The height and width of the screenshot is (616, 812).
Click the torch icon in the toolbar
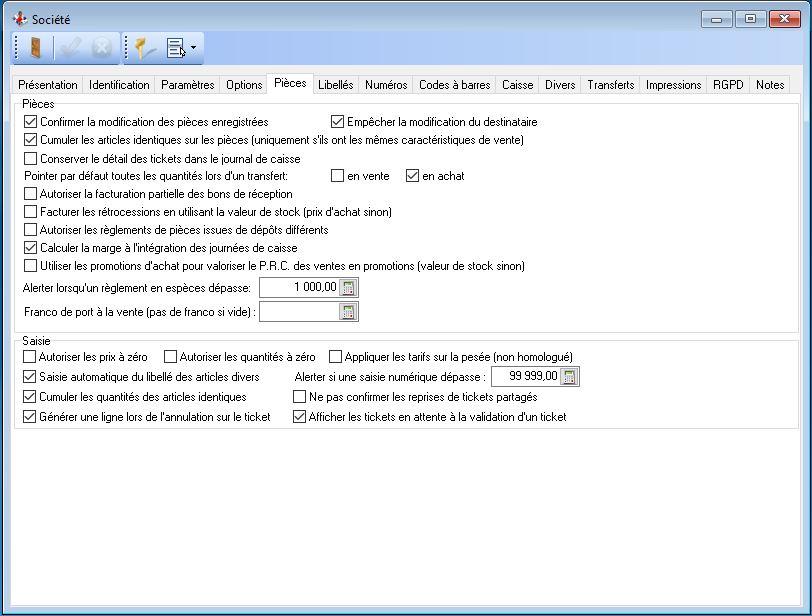[x=146, y=48]
